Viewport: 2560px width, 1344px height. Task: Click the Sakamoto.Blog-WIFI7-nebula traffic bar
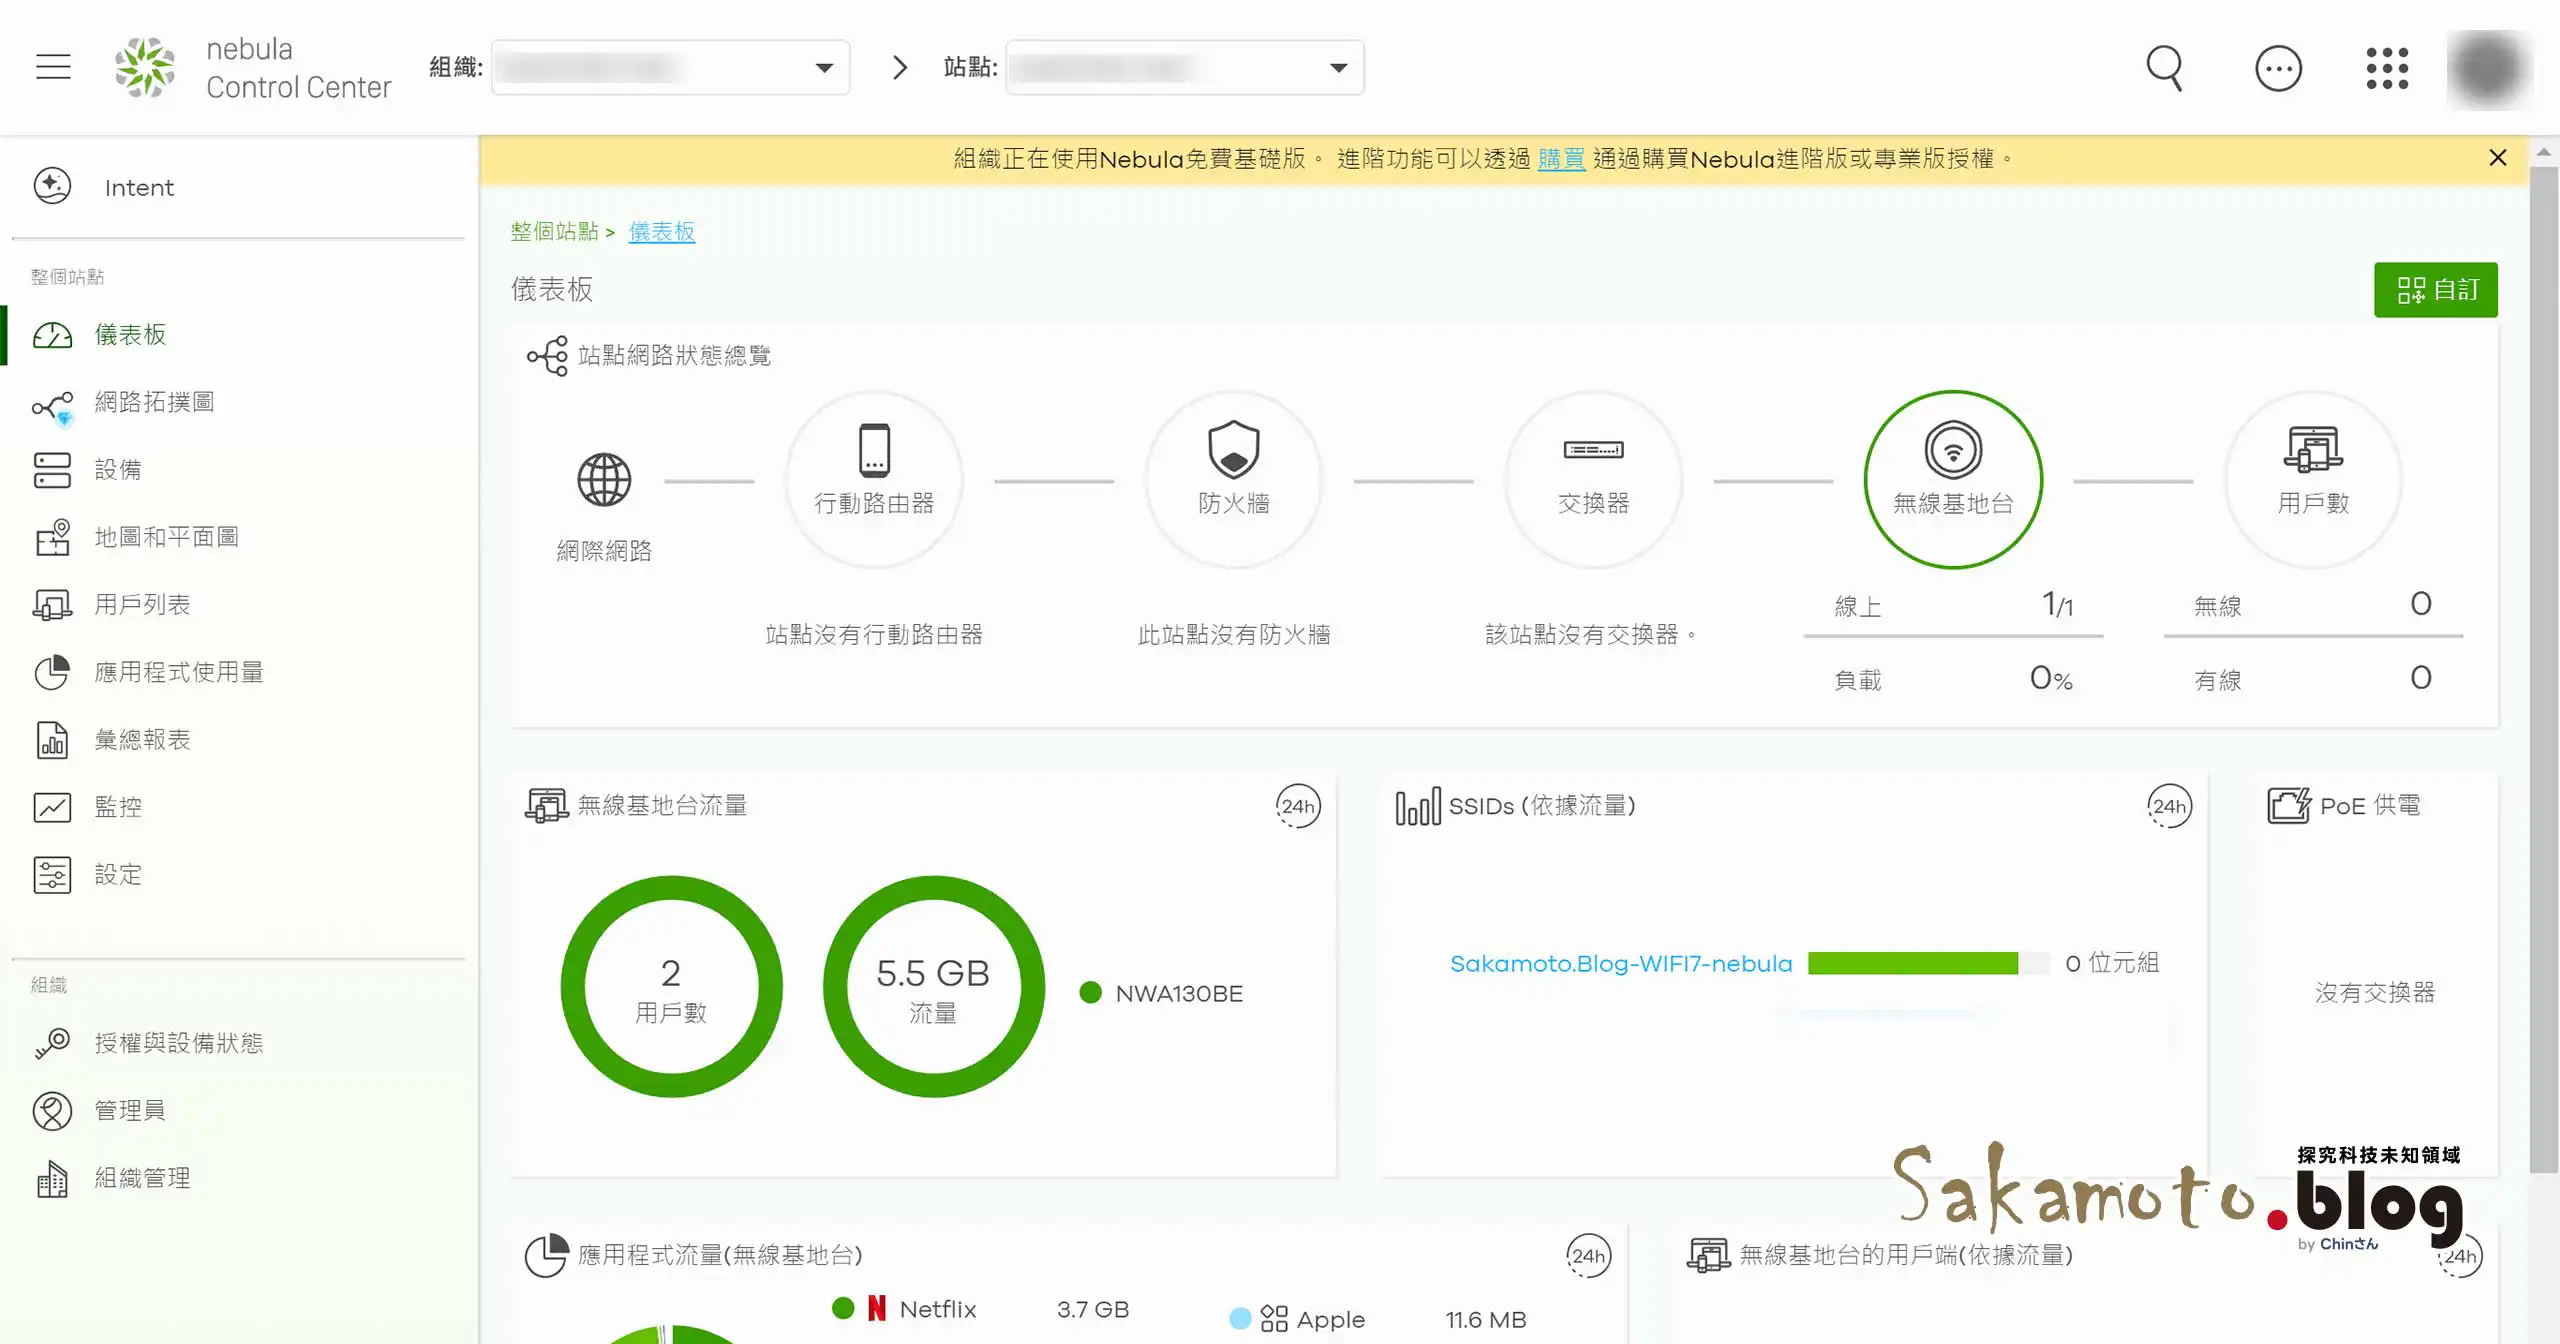[x=1915, y=963]
